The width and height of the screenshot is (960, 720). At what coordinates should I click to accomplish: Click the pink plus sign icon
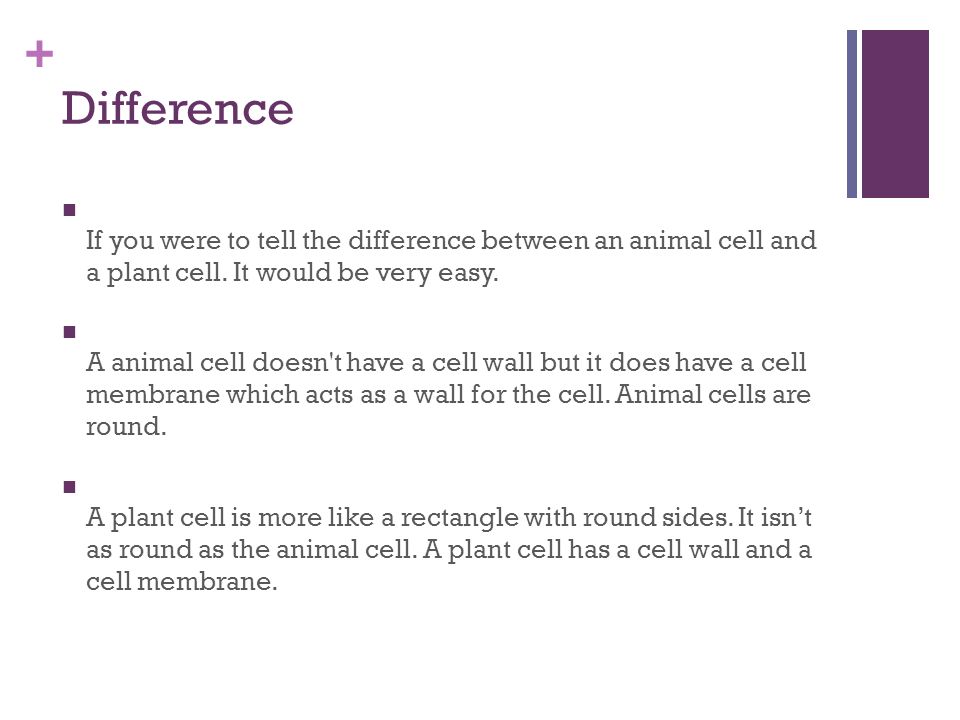(40, 54)
